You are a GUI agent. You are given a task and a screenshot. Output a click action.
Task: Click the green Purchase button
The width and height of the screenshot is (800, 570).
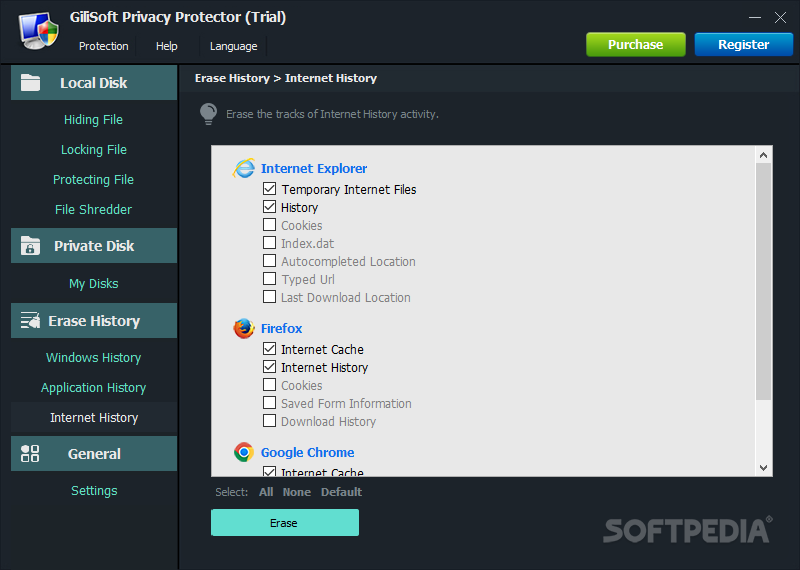click(636, 44)
